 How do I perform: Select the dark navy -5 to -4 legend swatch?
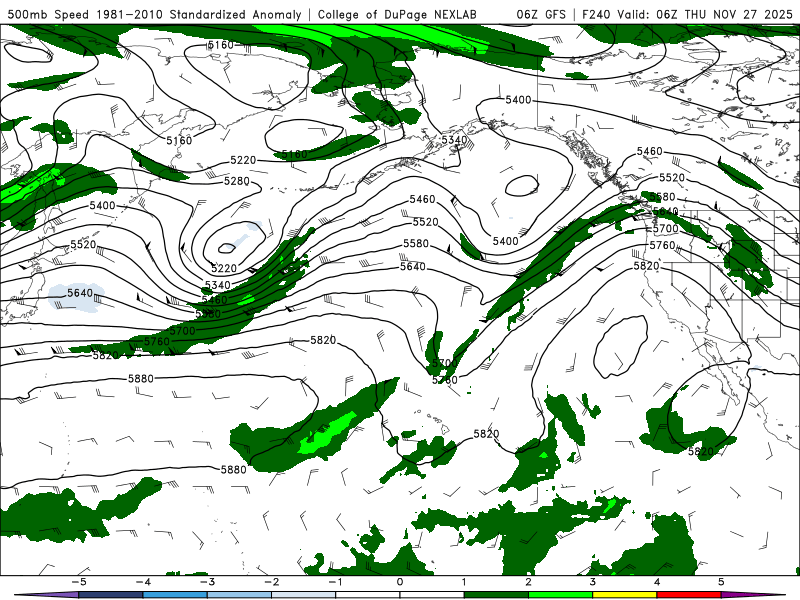(x=111, y=595)
